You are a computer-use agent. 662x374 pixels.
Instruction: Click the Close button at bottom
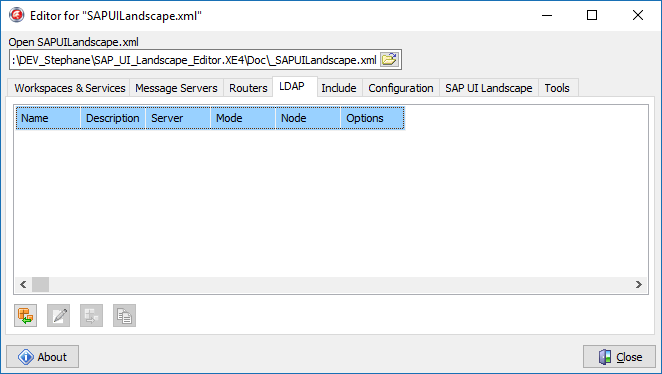click(x=619, y=357)
